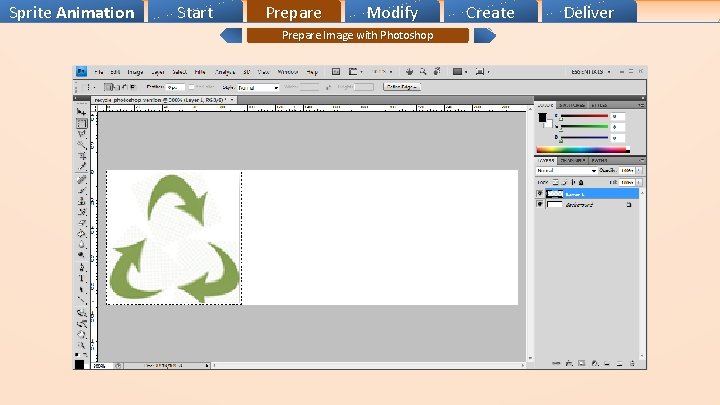Viewport: 720px width, 405px height.
Task: Select the Lasso tool
Action: pos(81,134)
